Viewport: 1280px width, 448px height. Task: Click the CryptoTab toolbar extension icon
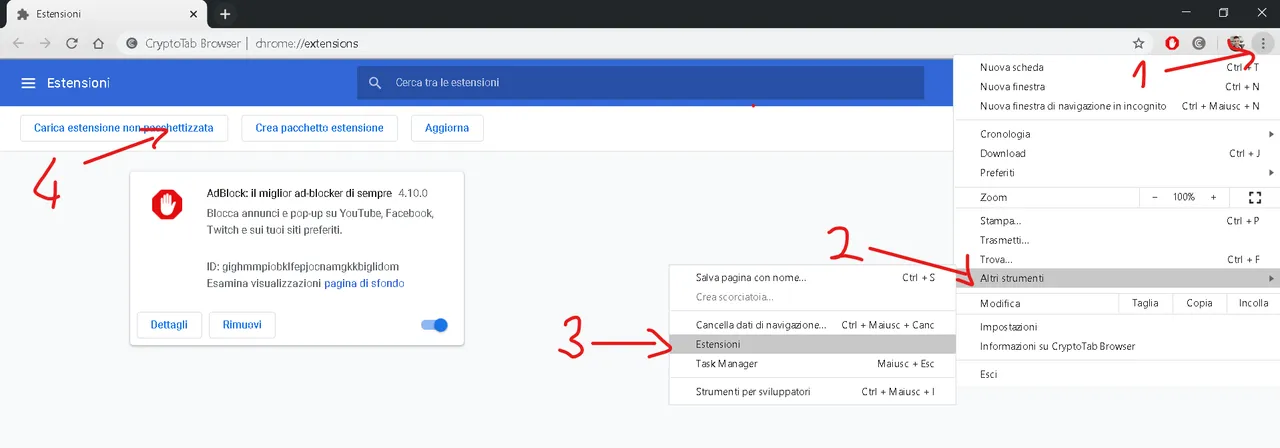tap(1199, 43)
